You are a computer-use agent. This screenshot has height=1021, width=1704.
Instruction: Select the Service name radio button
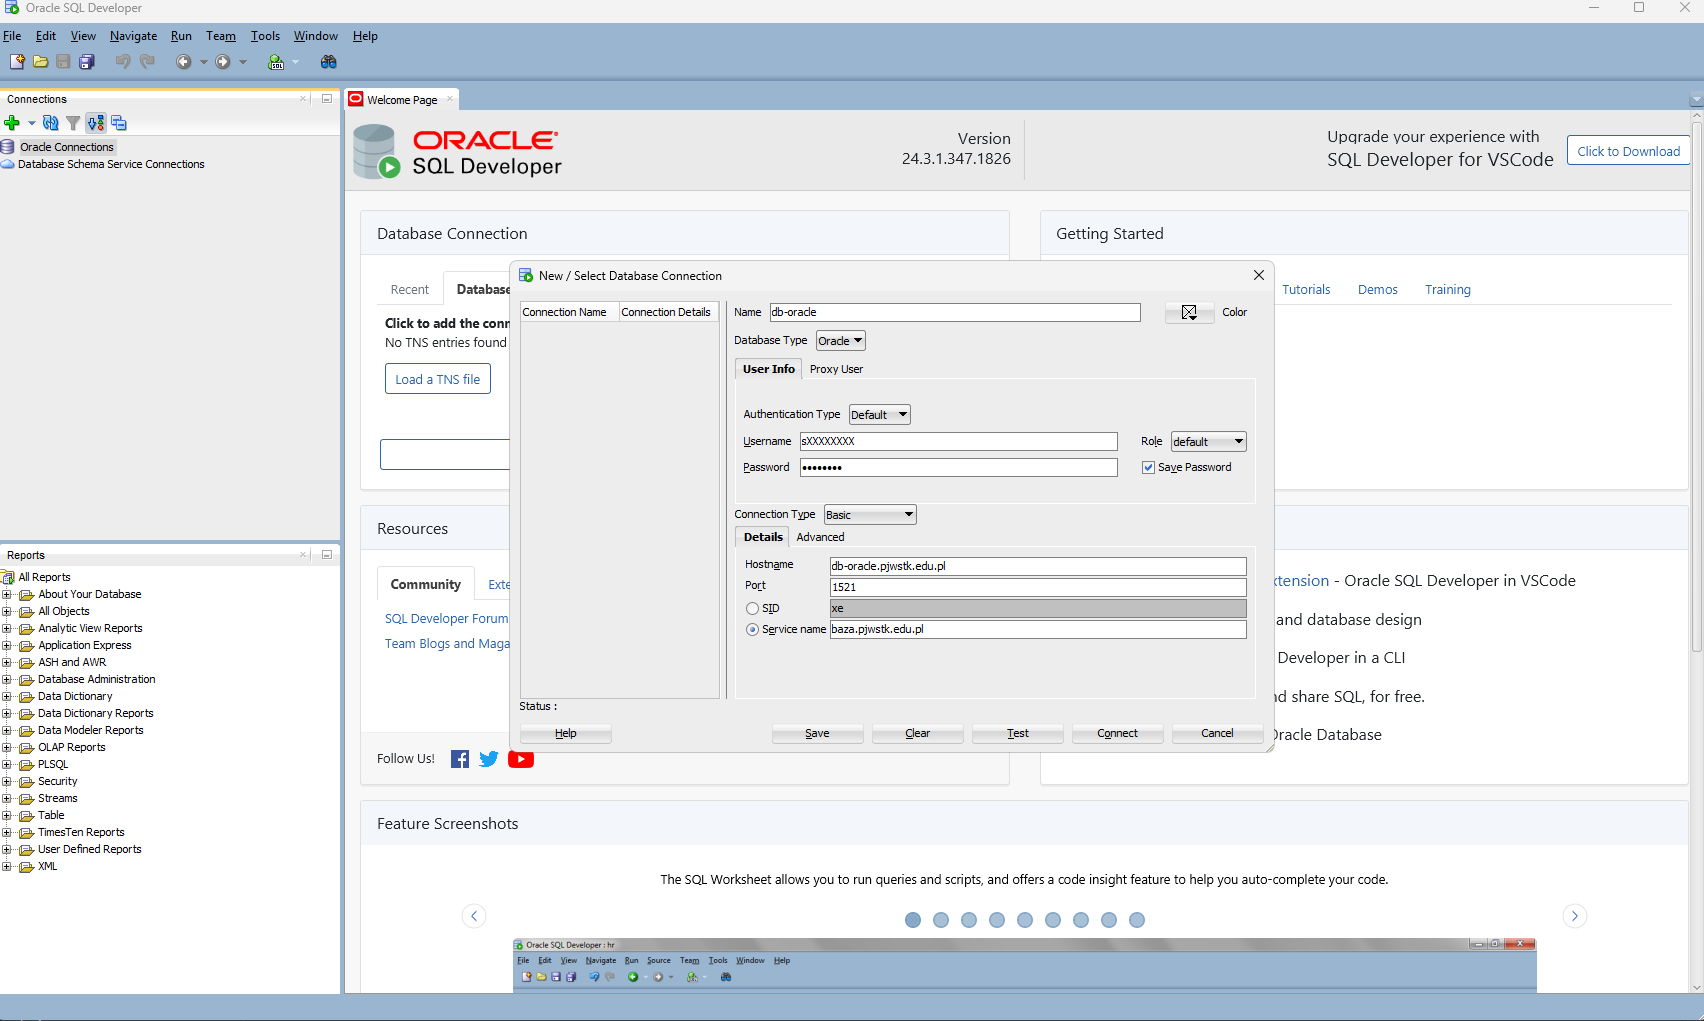coord(752,629)
